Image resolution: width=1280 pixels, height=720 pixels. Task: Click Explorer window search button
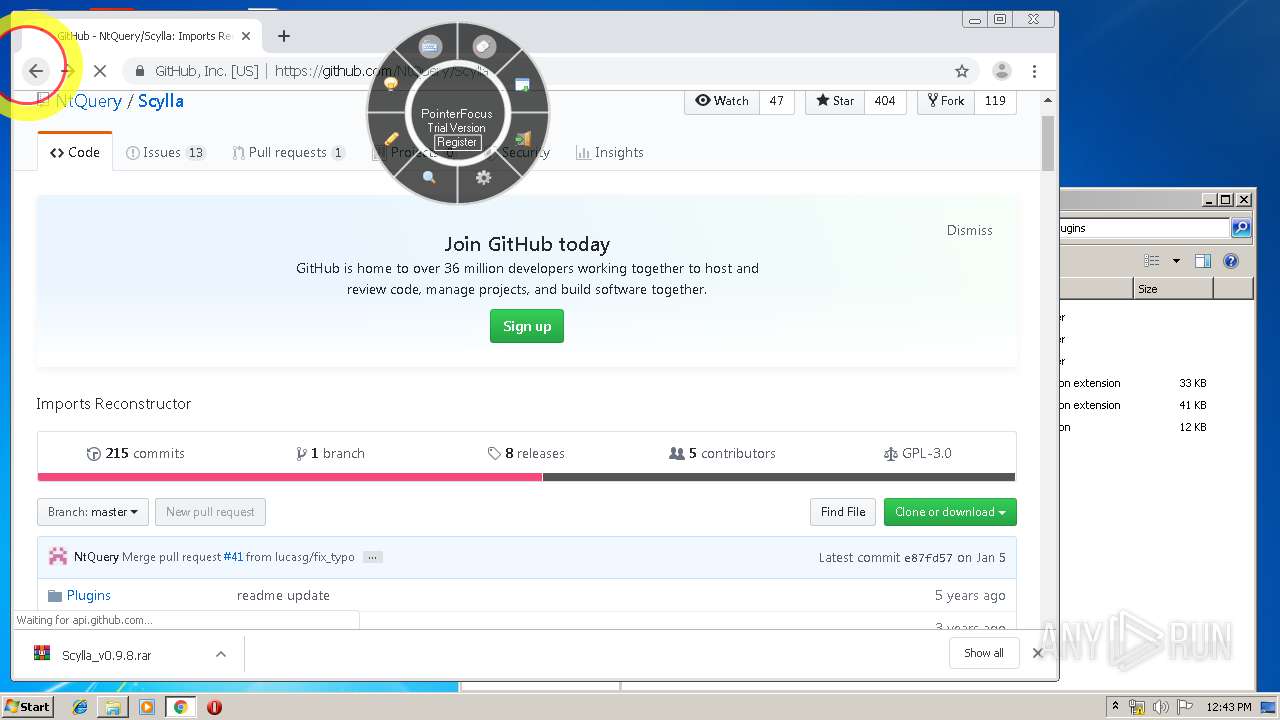1241,228
